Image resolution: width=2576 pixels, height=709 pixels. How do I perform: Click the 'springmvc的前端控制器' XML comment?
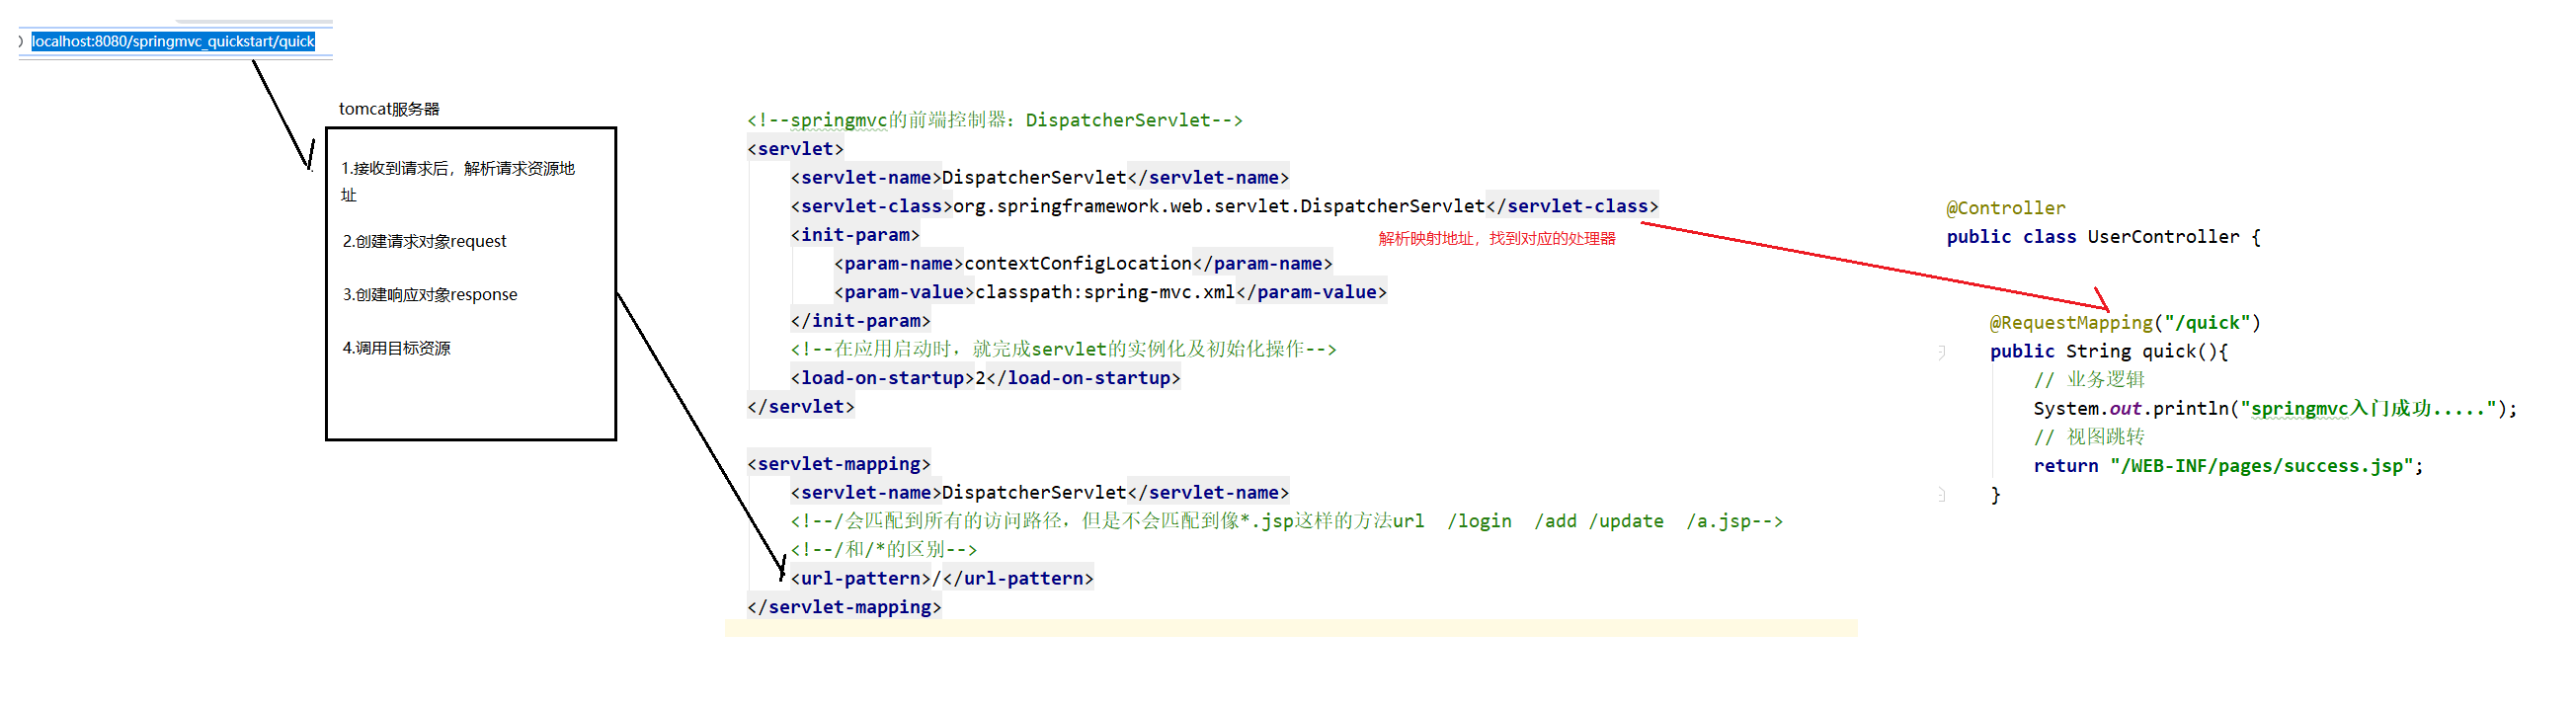click(x=994, y=120)
